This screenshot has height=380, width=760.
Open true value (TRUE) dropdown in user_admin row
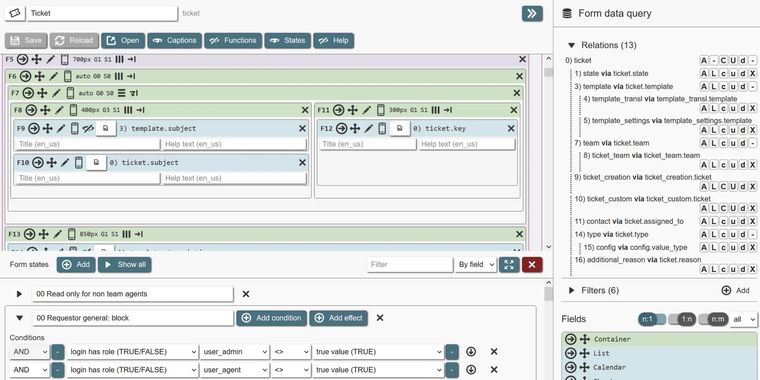tap(379, 351)
